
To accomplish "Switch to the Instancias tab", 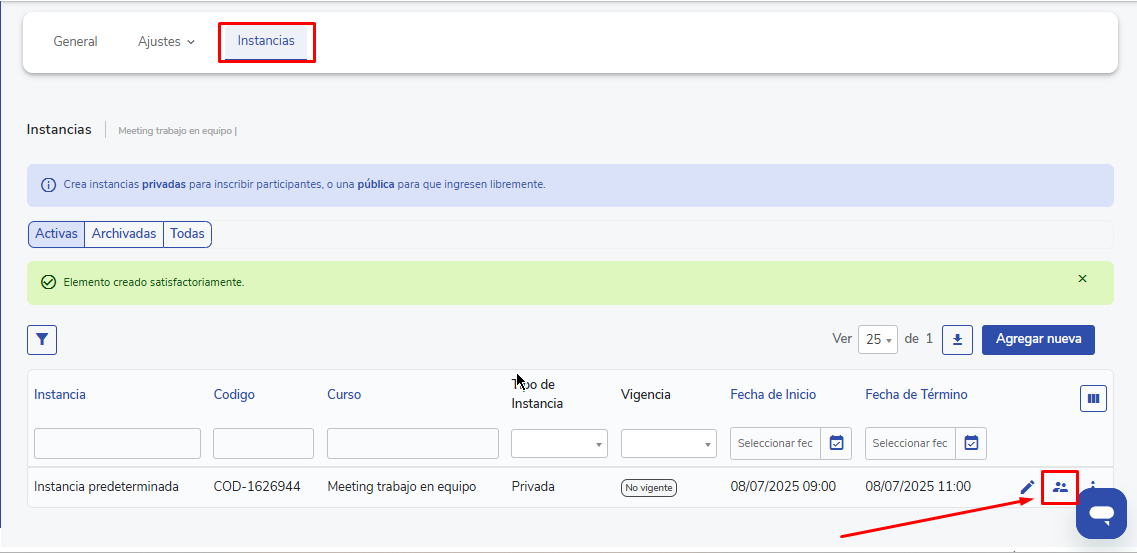I will pyautogui.click(x=266, y=42).
